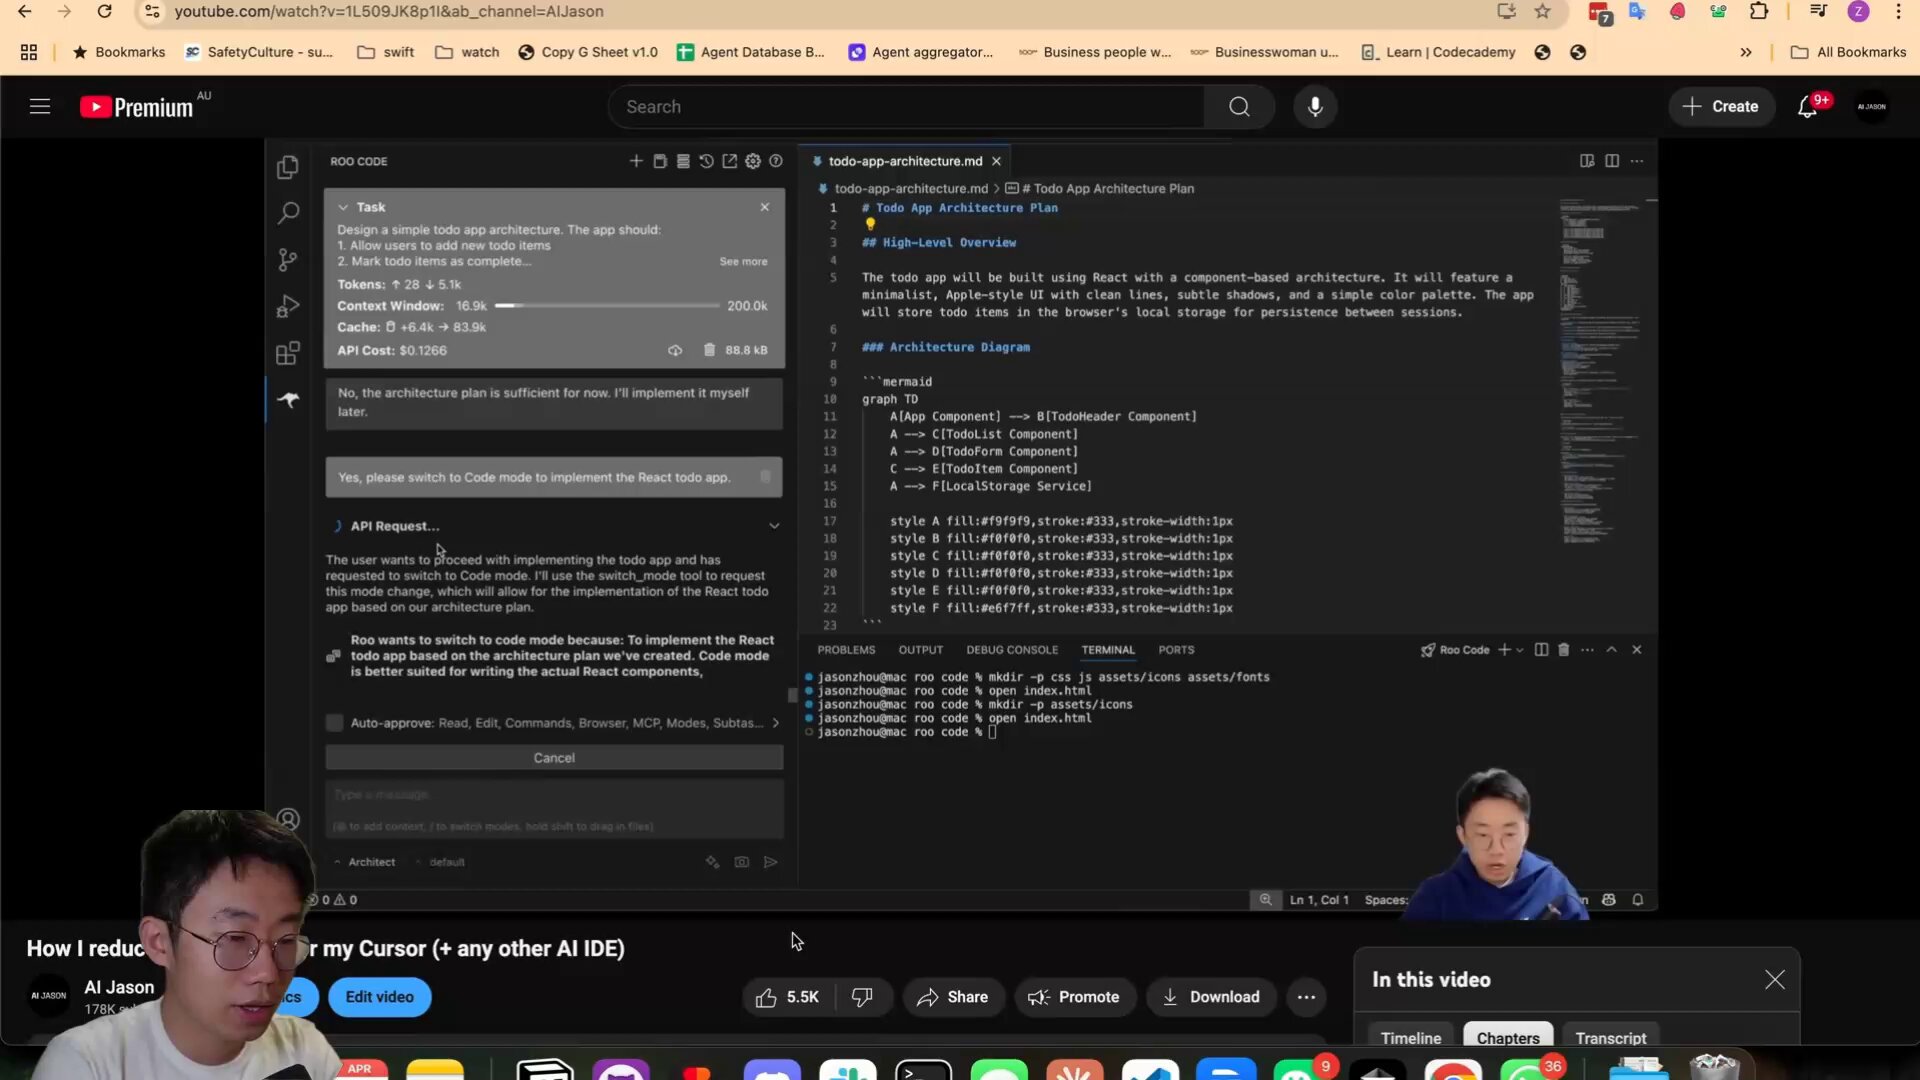Click the Context Window progress bar
Screen dimensions: 1920x1080
click(x=607, y=306)
